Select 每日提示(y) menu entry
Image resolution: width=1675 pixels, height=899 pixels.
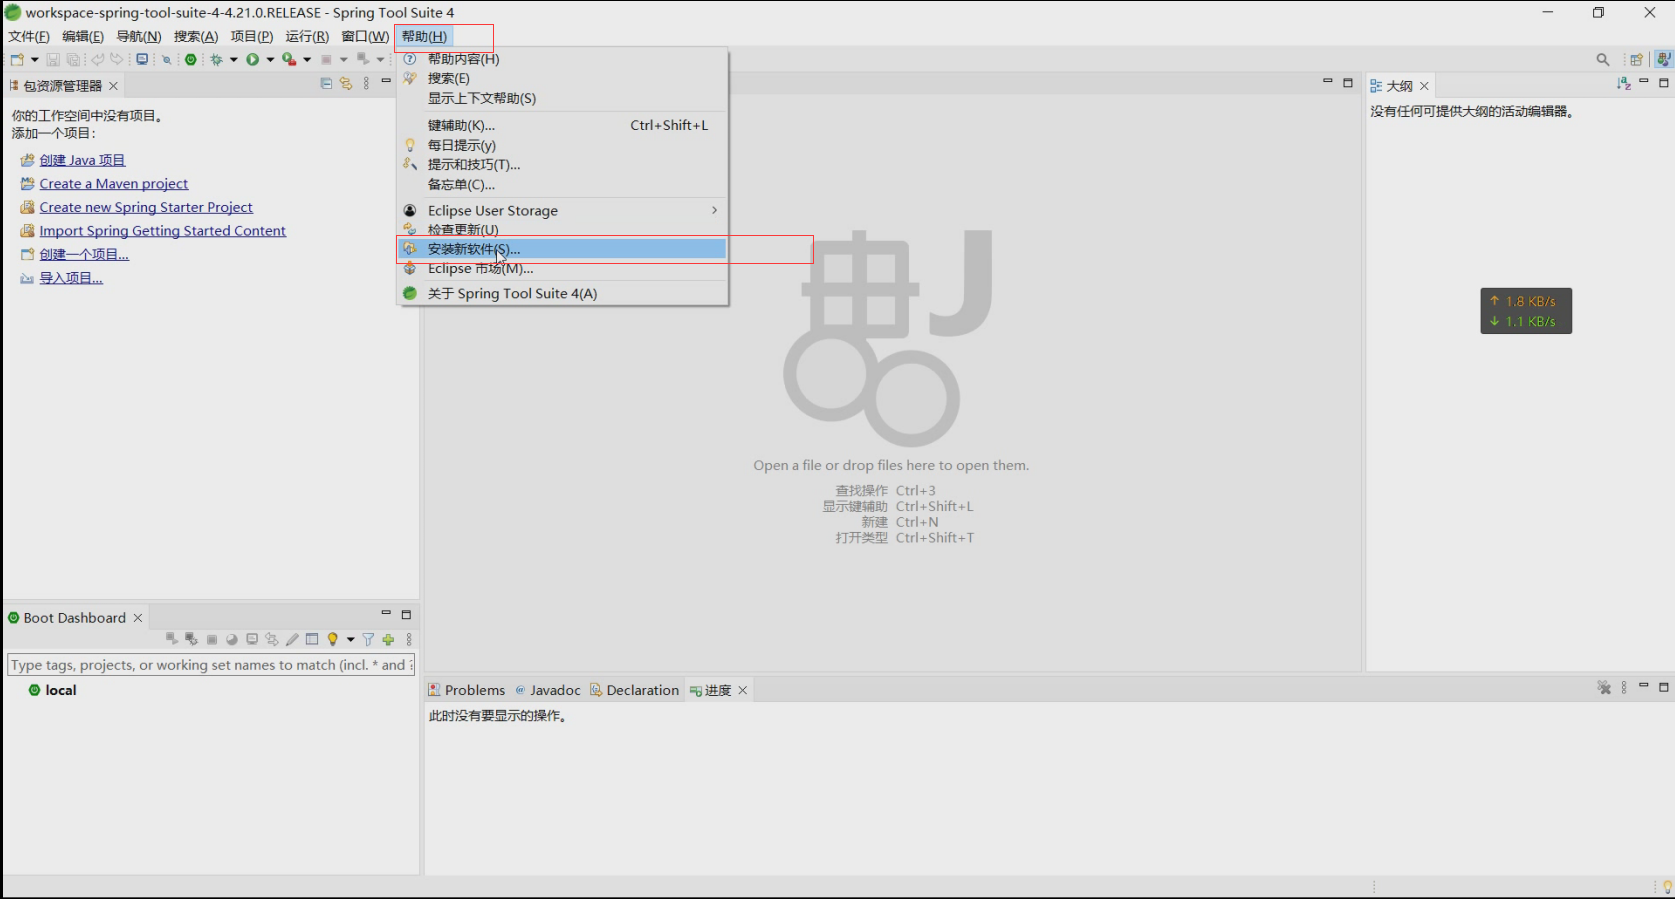pos(562,145)
